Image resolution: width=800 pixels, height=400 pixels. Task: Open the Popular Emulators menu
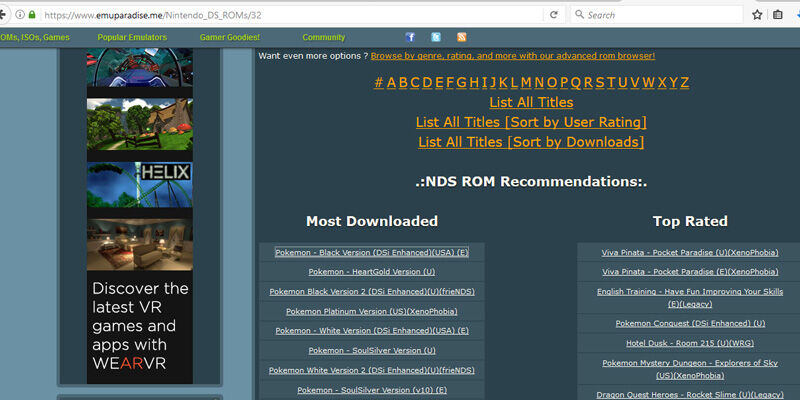[x=132, y=37]
